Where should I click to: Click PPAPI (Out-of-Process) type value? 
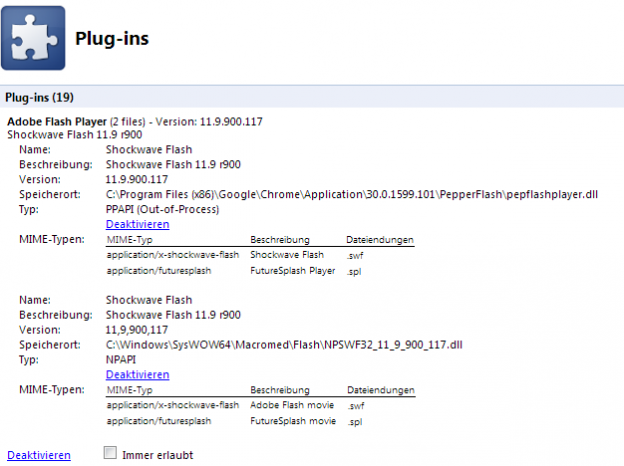(x=162, y=209)
